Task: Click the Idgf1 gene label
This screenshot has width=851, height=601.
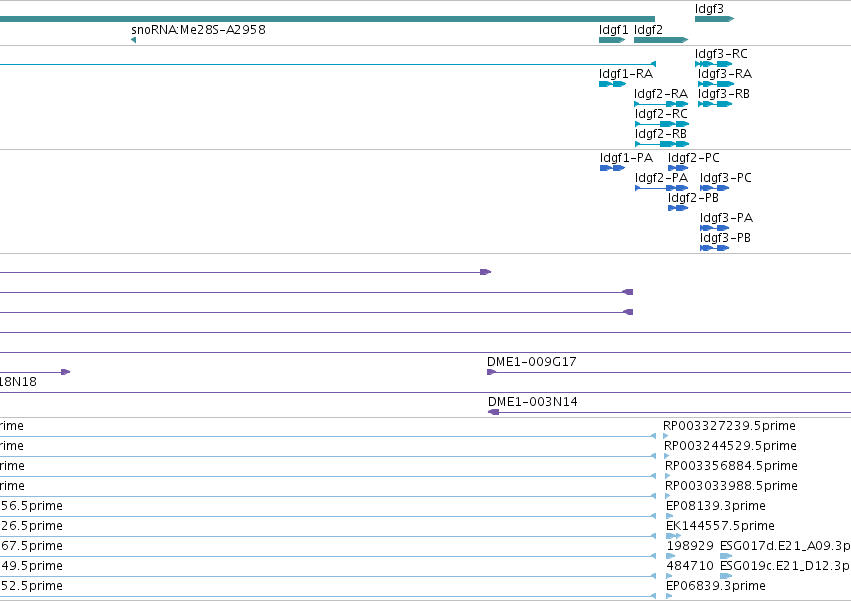Action: tap(613, 30)
